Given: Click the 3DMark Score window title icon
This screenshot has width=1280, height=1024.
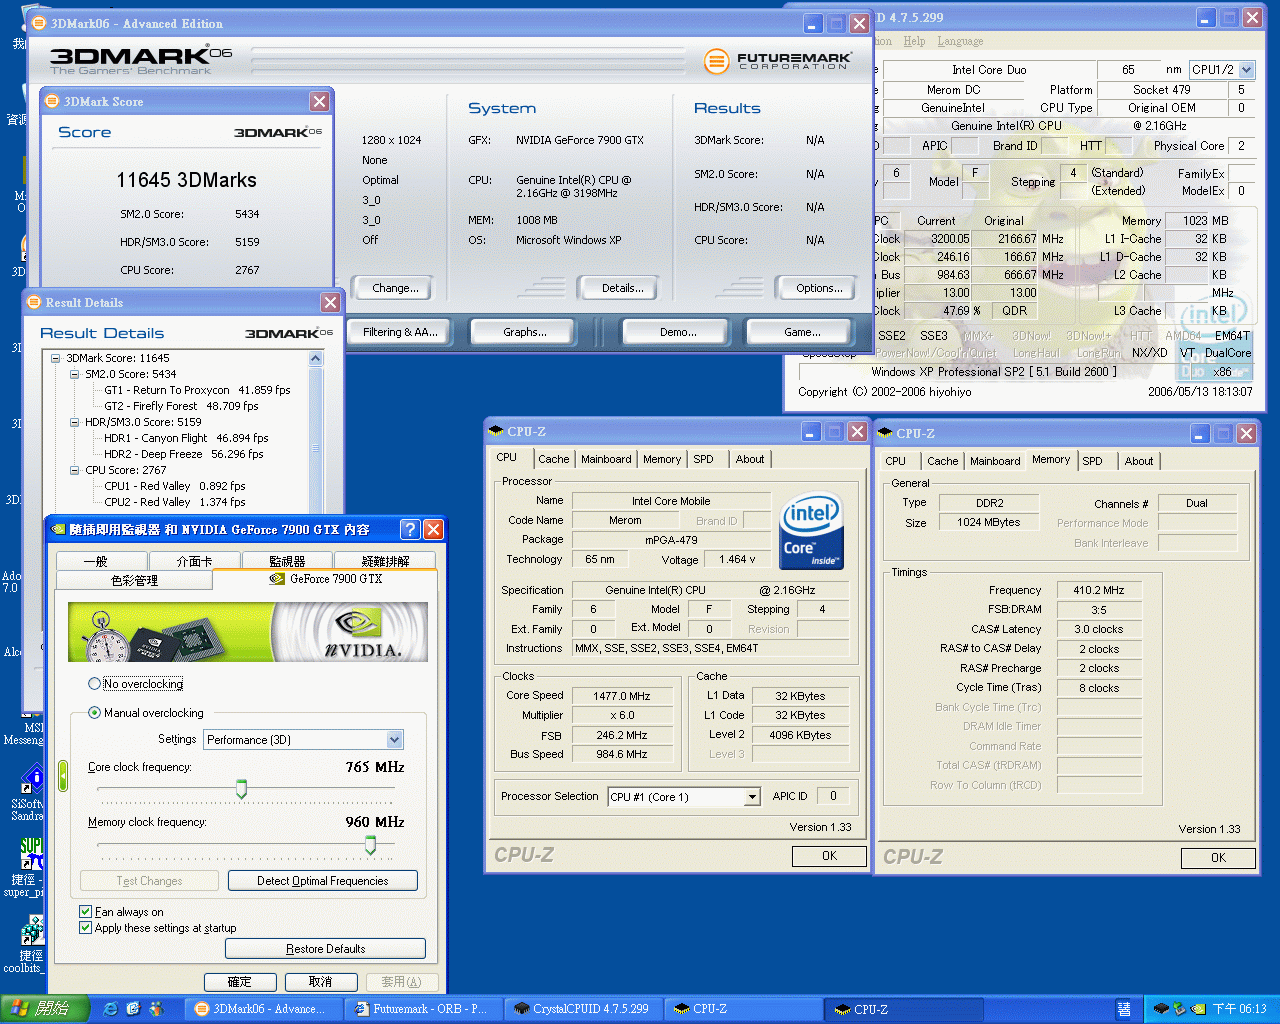Looking at the screenshot, I should pyautogui.click(x=52, y=101).
